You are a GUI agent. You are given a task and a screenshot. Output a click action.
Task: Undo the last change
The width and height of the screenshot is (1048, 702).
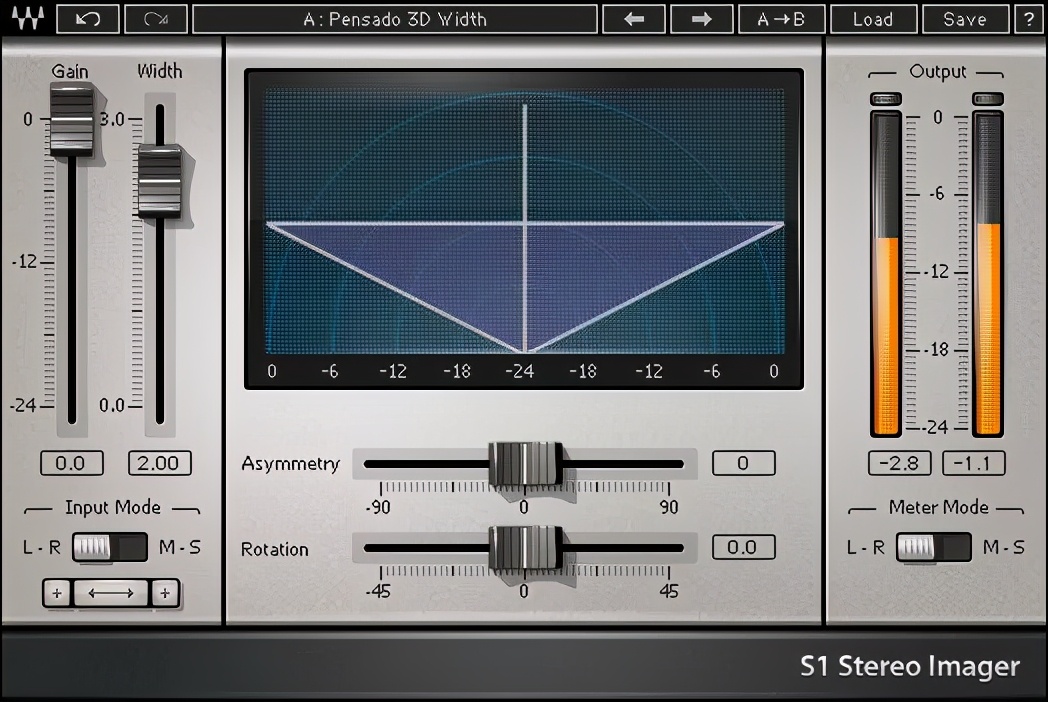[x=88, y=19]
